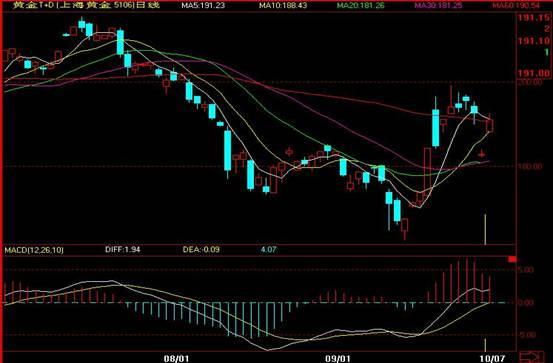Click the MACD(12,26,10) indicator label
553x363 pixels.
[x=34, y=250]
